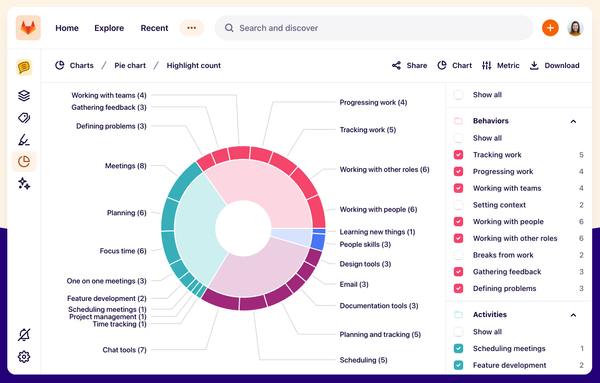Focus the Search and discover field
600x383 pixels.
pos(374,28)
